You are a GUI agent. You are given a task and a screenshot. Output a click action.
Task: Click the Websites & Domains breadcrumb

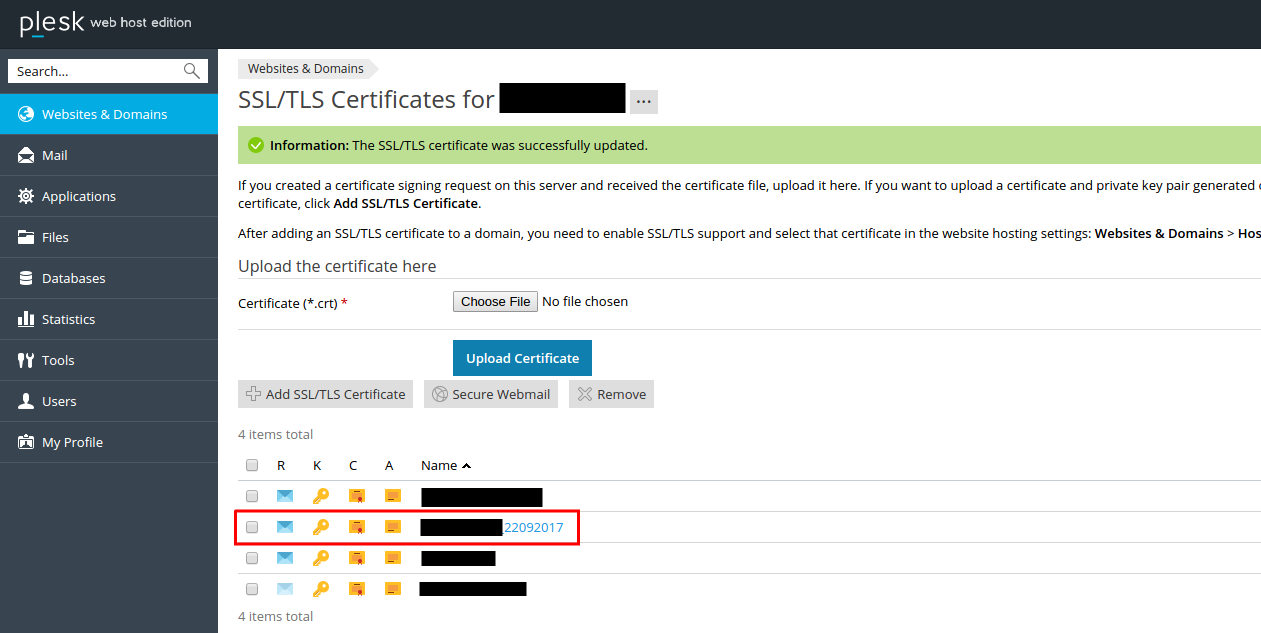click(305, 69)
